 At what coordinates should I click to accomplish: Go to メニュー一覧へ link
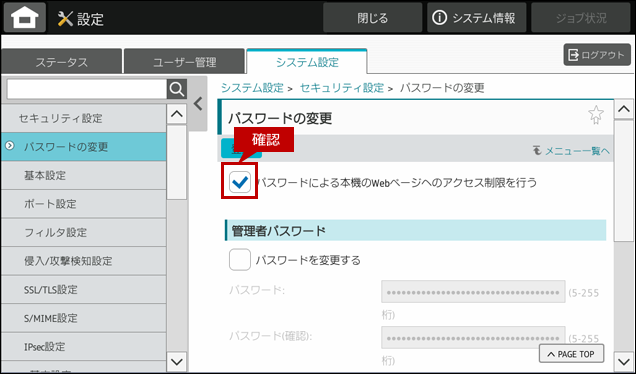click(x=571, y=151)
